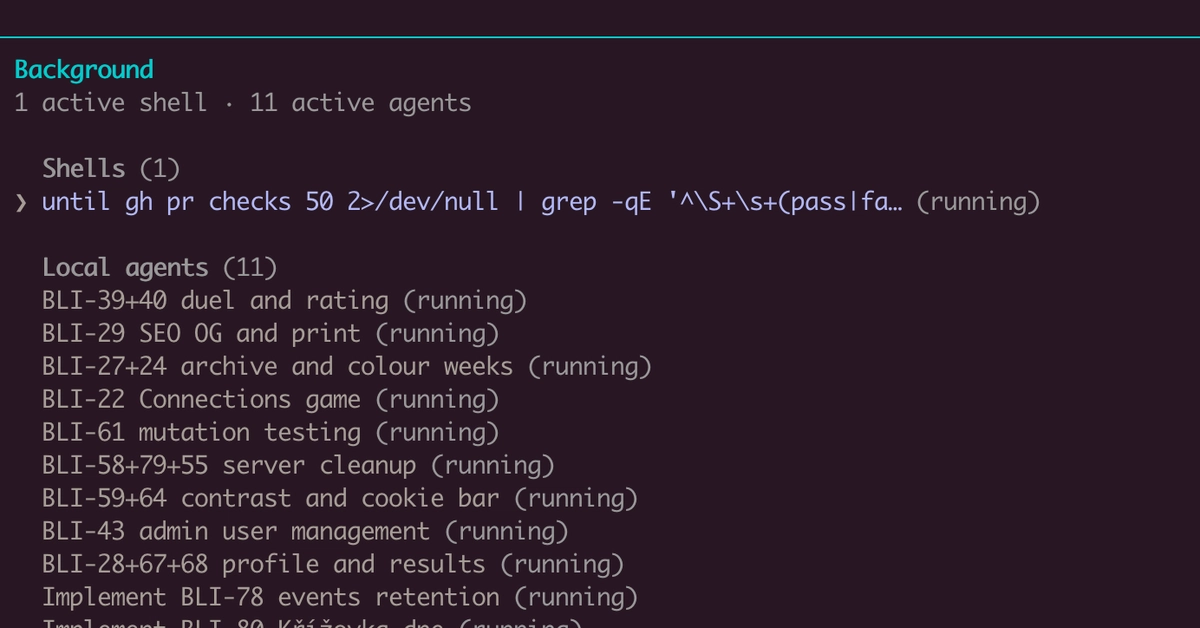Pick the BLI-59+64 contrast and cookie bar agent

pos(340,498)
